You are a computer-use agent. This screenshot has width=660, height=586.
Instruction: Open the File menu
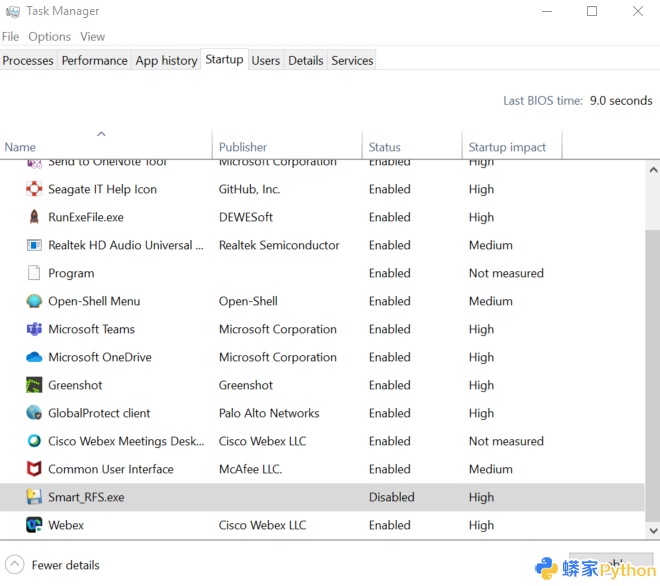coord(10,36)
